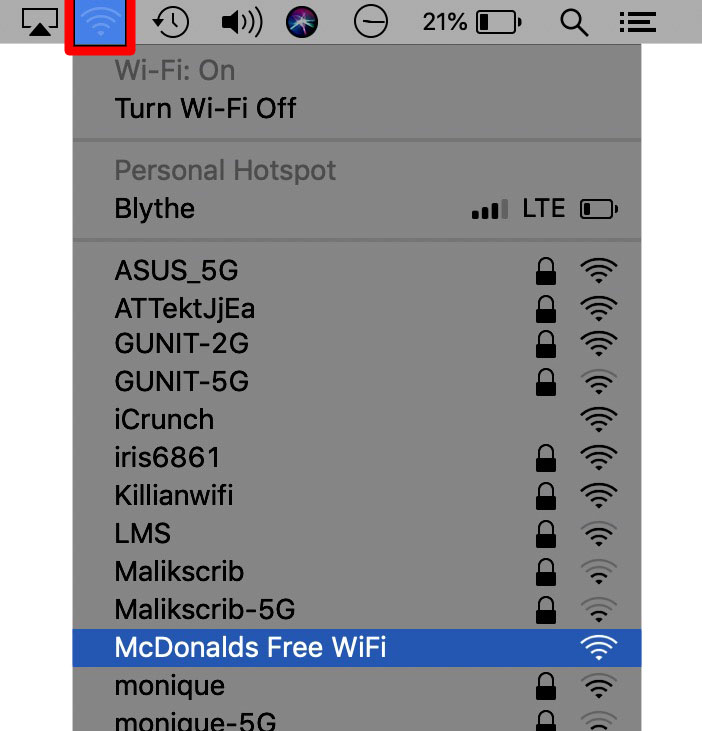Join the iris6861 network
The height and width of the screenshot is (731, 702).
357,457
